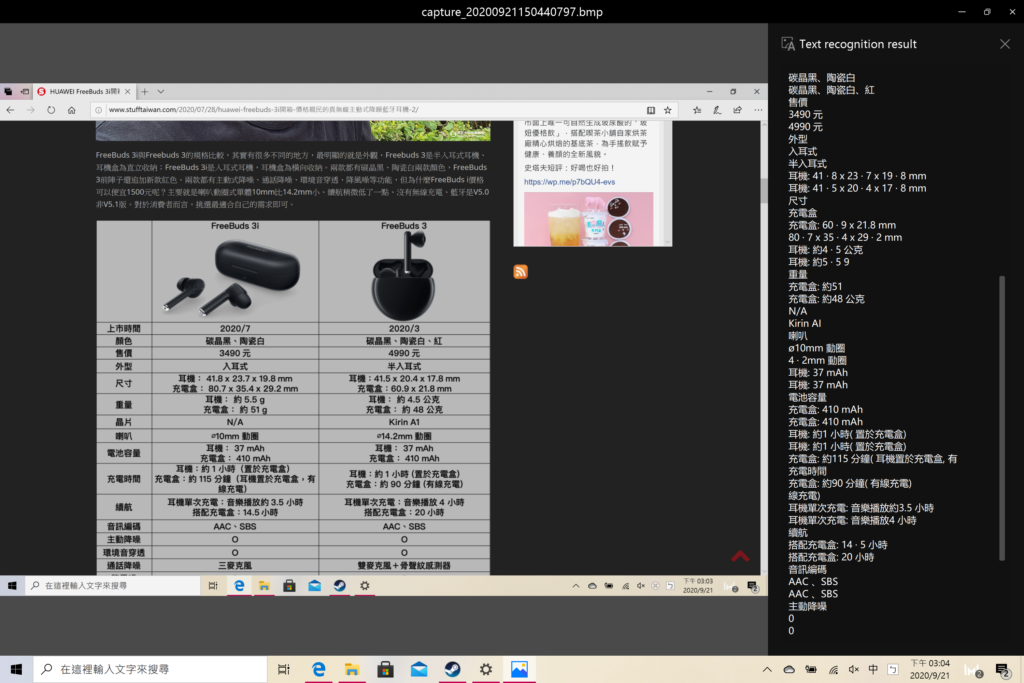Select the recognized line "充電盒: 約48 公克"

point(826,299)
